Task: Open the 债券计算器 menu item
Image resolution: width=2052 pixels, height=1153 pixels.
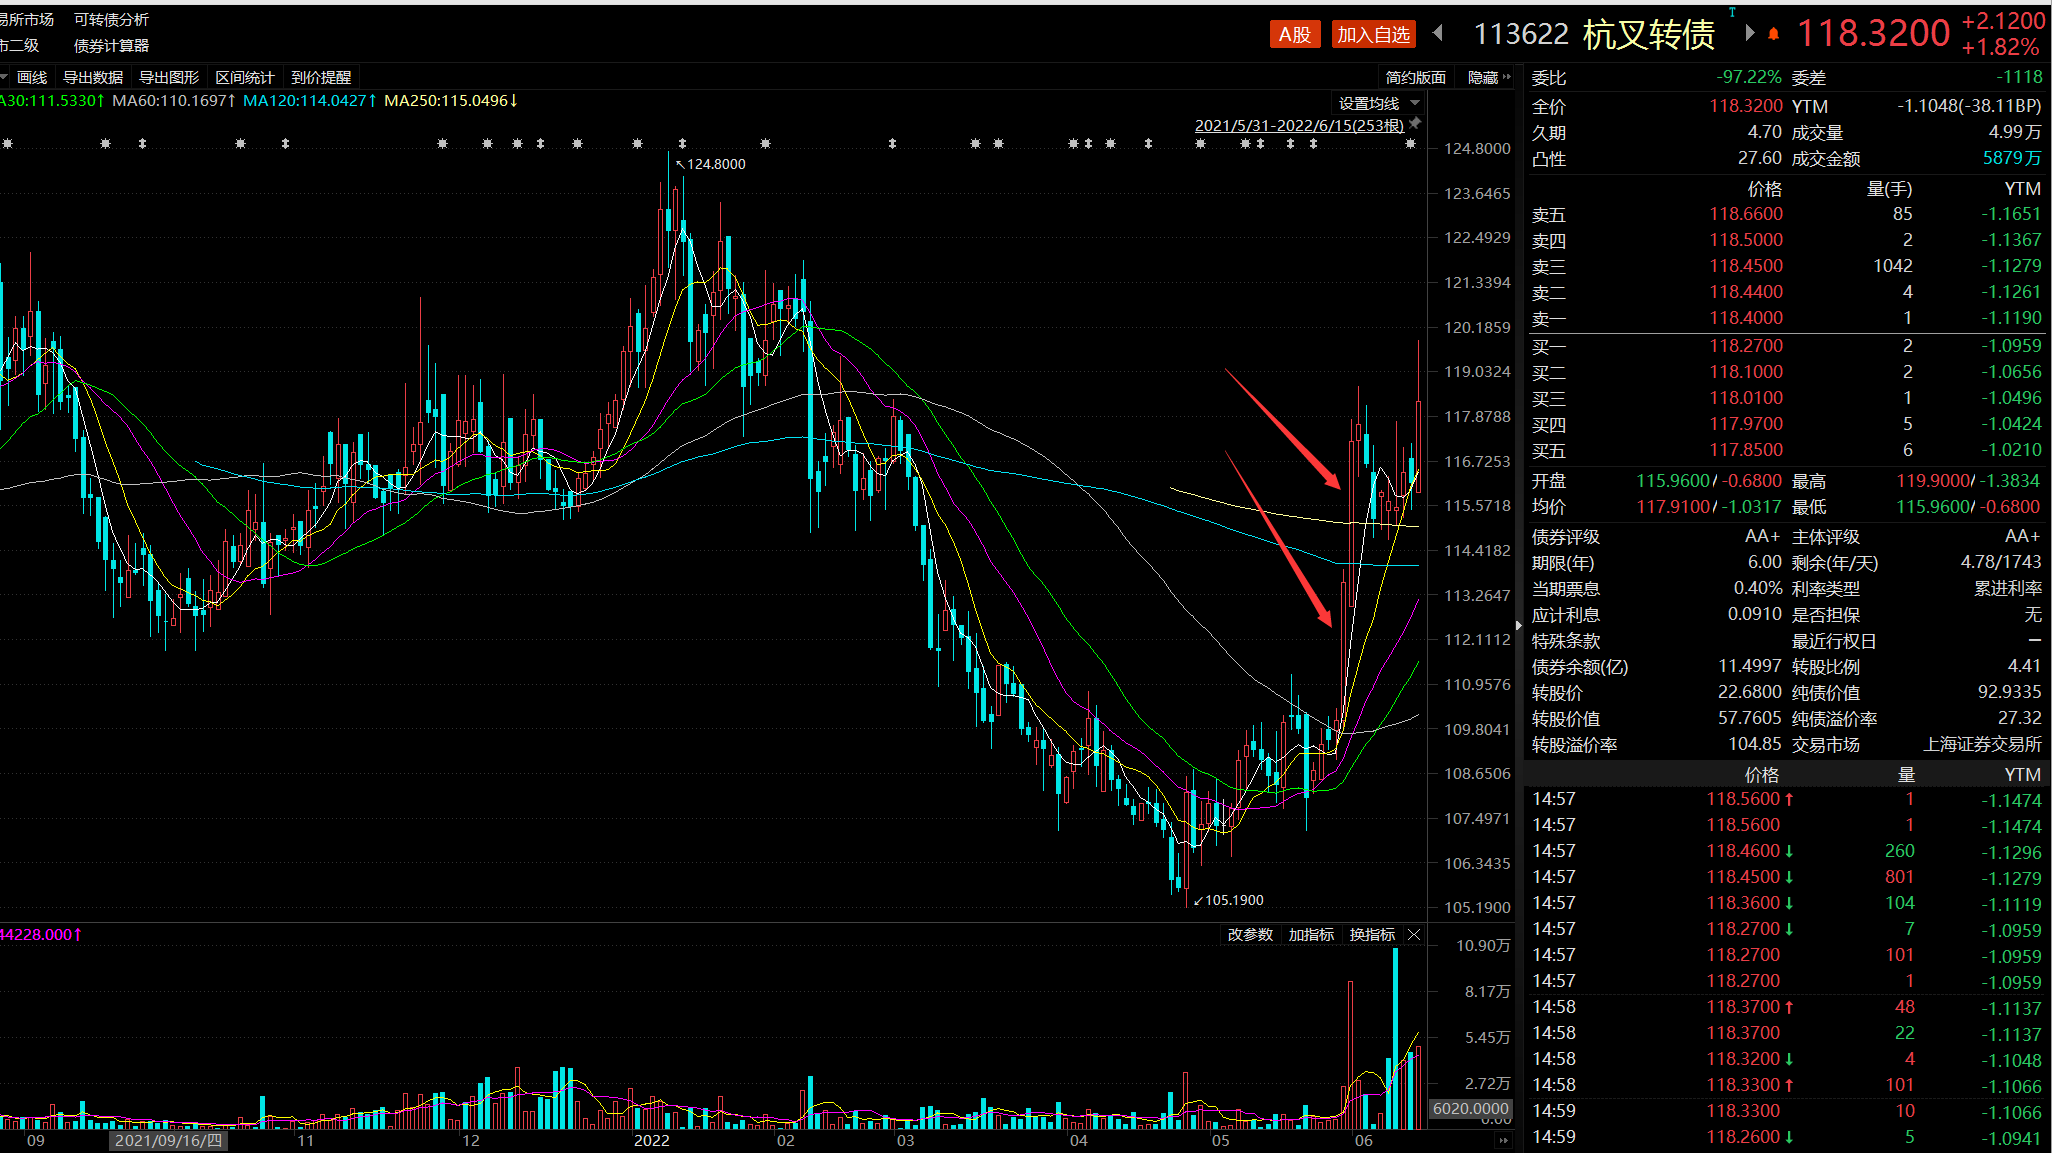Action: 111,45
